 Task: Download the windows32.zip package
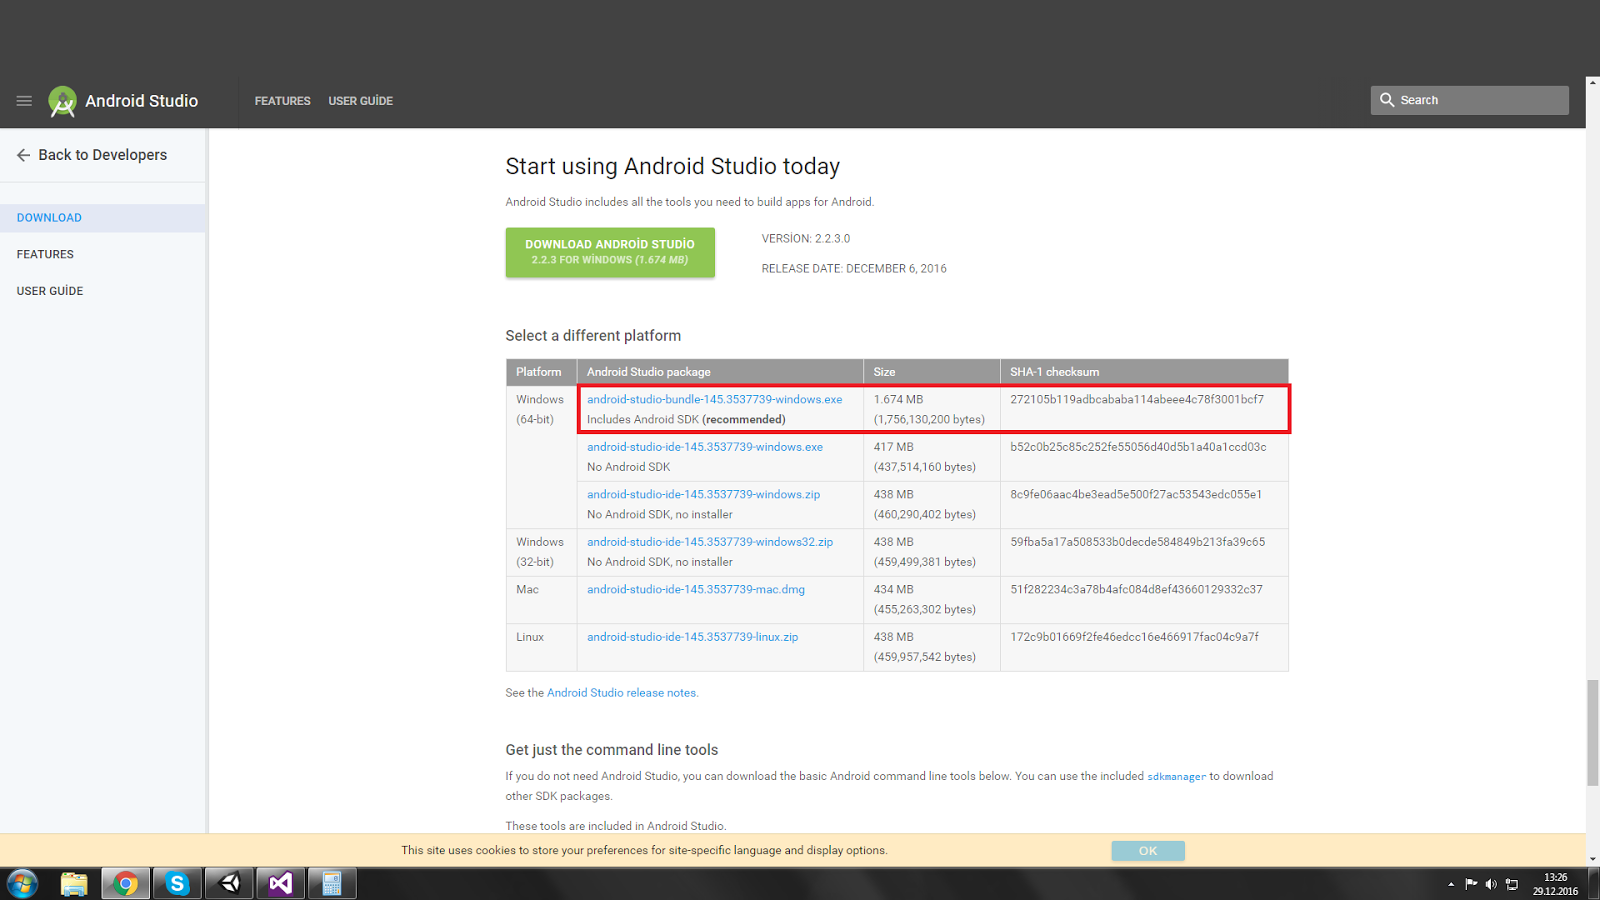710,542
